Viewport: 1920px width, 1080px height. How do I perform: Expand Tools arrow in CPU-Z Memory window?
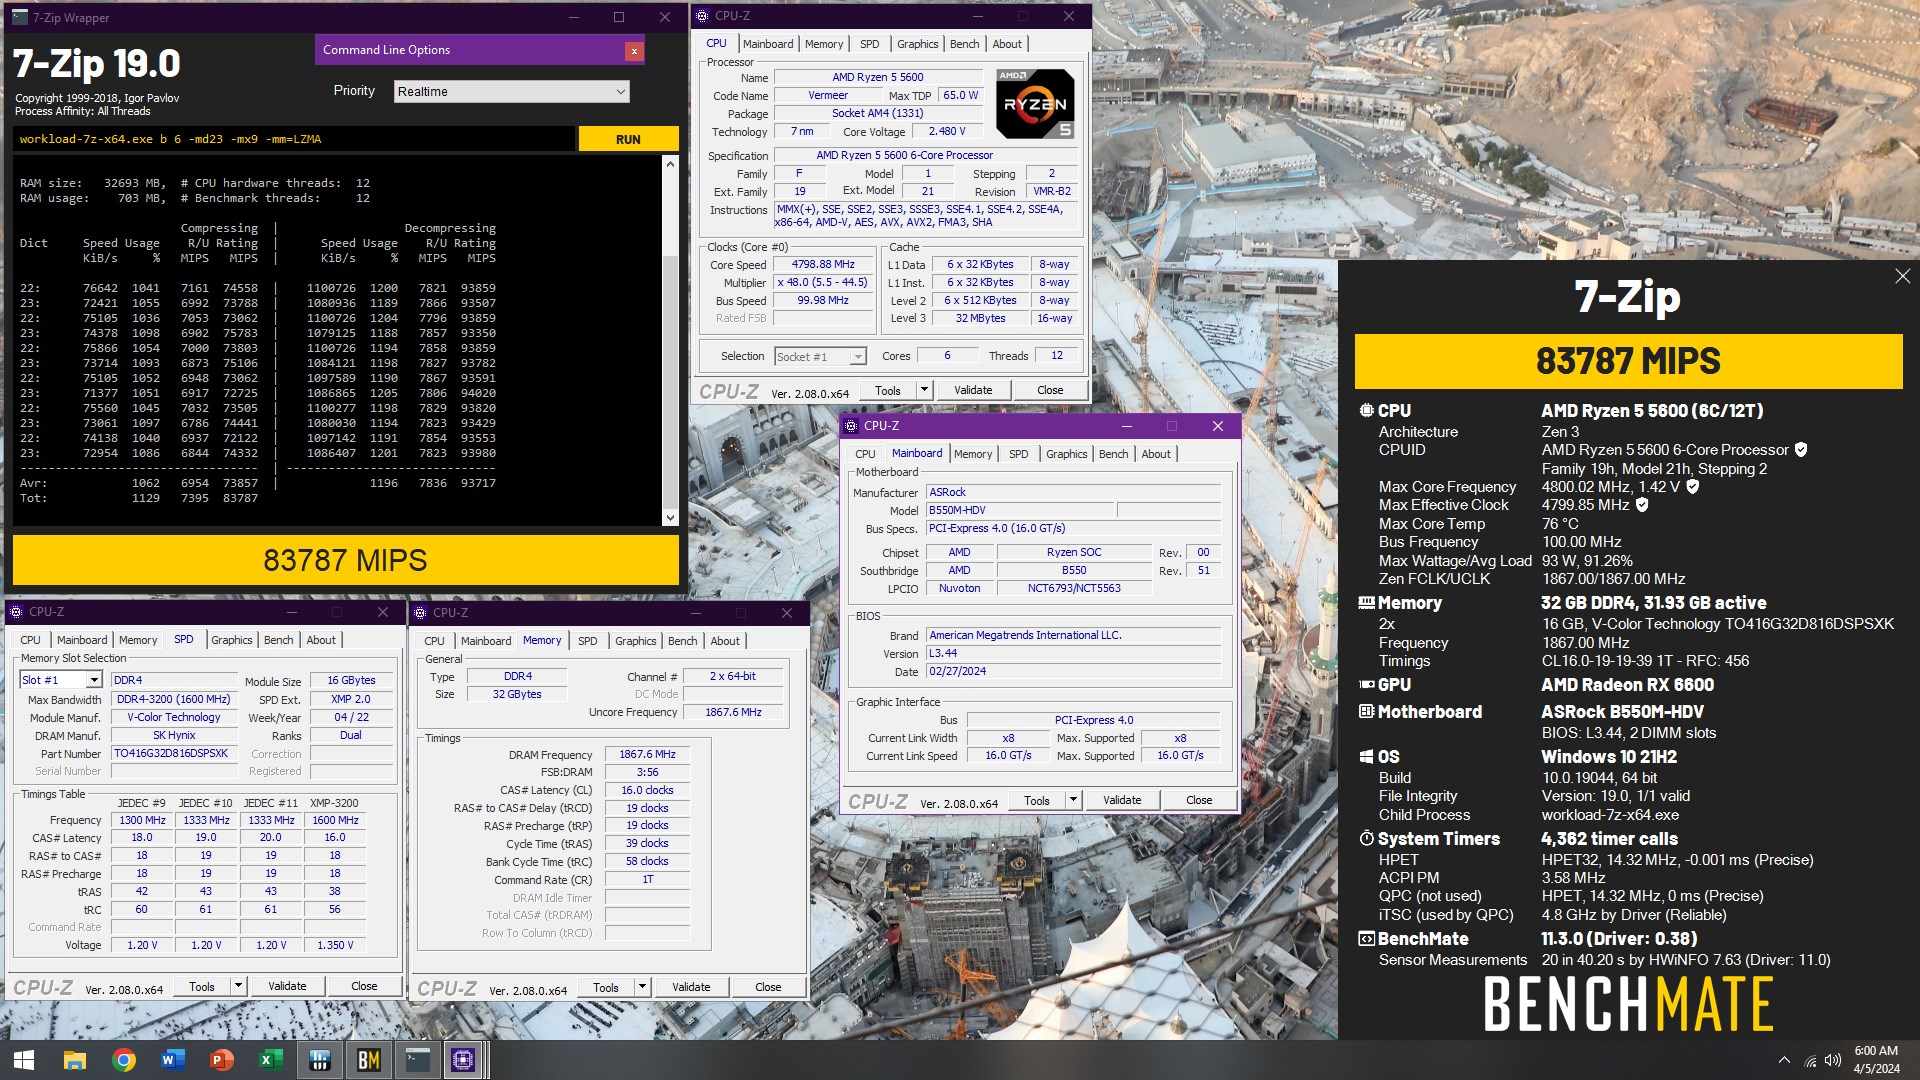(642, 987)
